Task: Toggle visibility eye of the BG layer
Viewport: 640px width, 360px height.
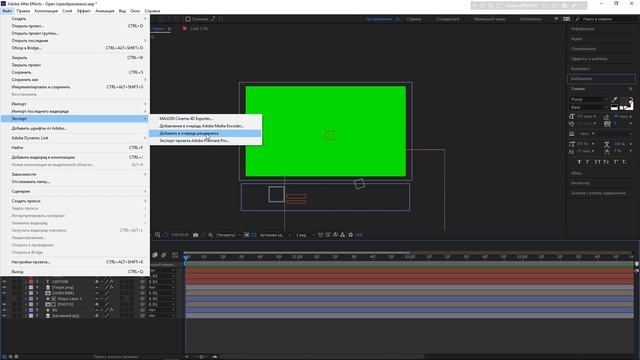Action: [x=4, y=310]
